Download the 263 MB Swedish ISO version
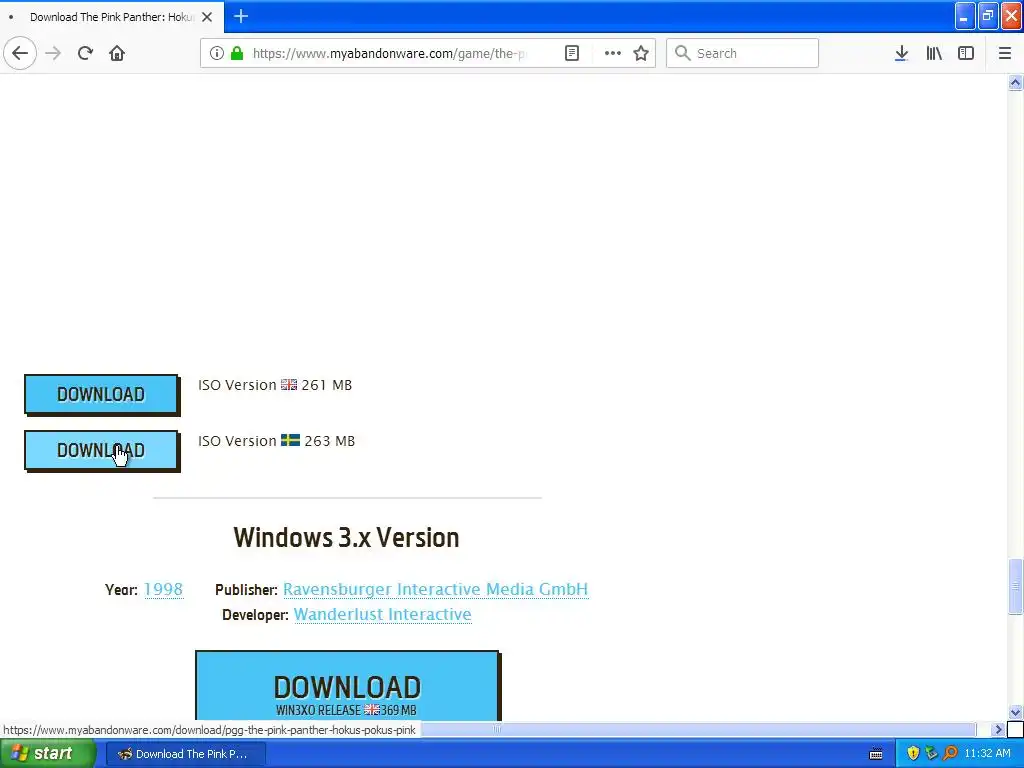The height and width of the screenshot is (768, 1024). (101, 450)
